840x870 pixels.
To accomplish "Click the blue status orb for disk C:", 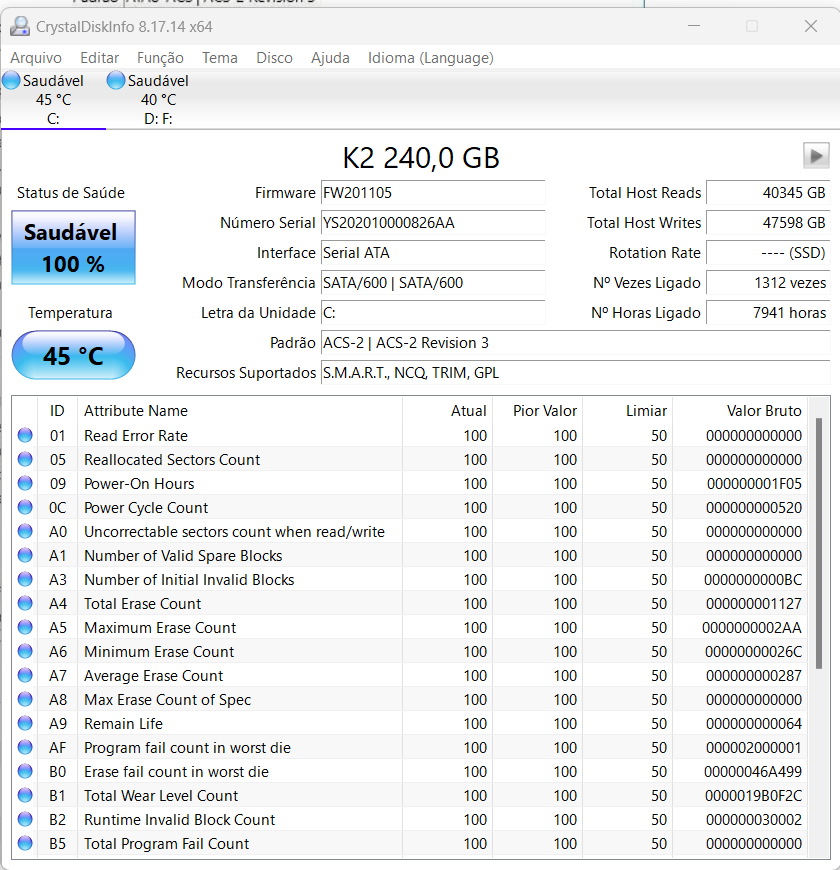I will tap(11, 80).
